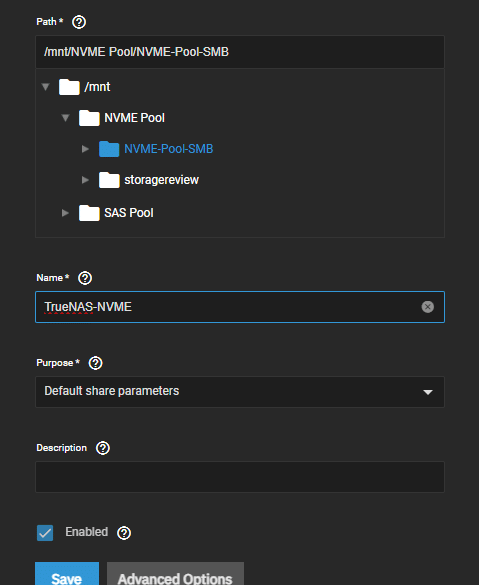Open the Purpose dropdown menu
479x585 pixels.
point(240,392)
